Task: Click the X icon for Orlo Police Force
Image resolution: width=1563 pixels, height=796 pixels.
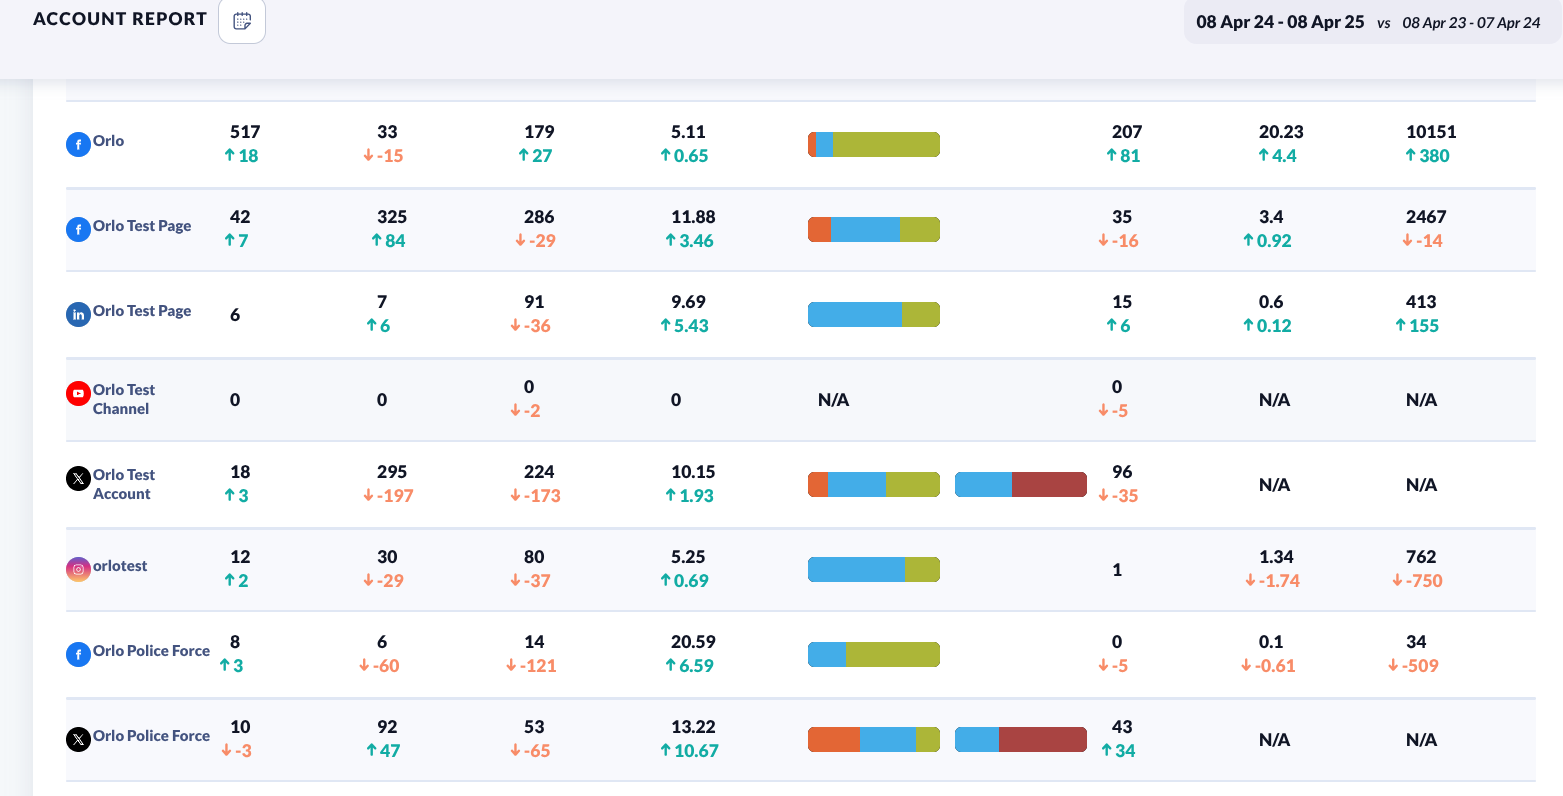Action: pyautogui.click(x=78, y=739)
